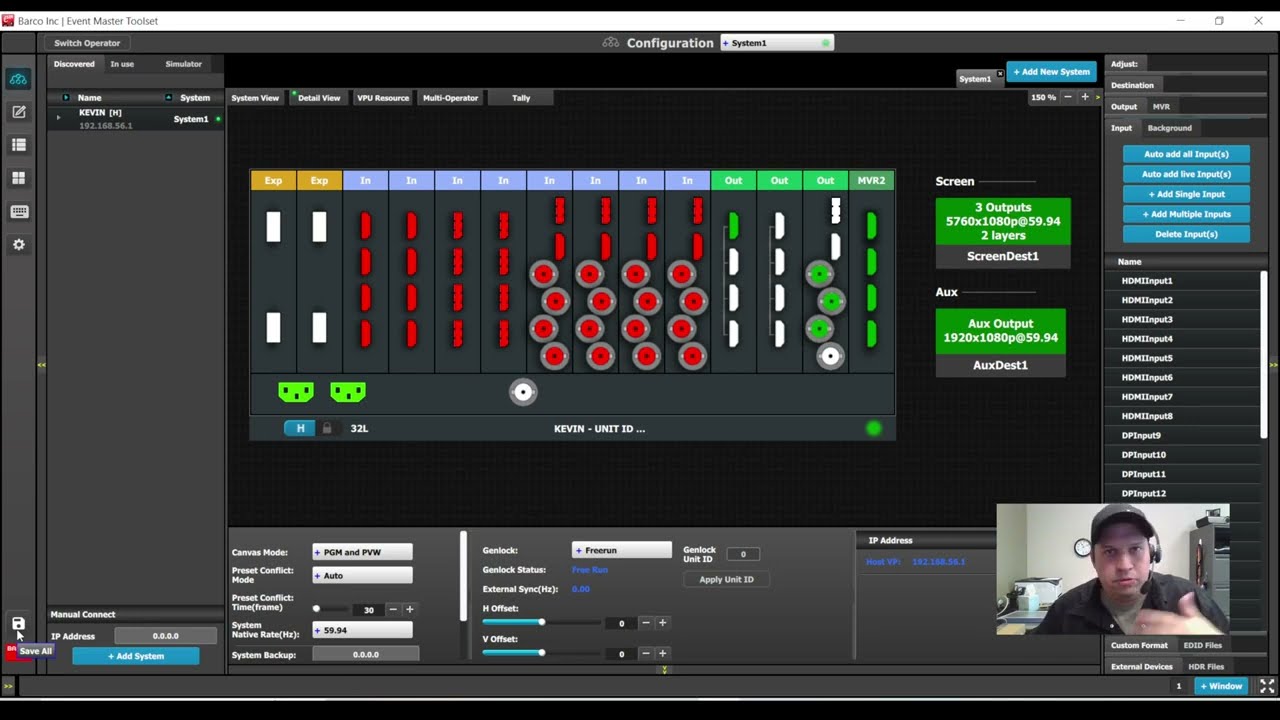Open the edit pencil sidebar page
This screenshot has width=1280, height=720.
18,112
